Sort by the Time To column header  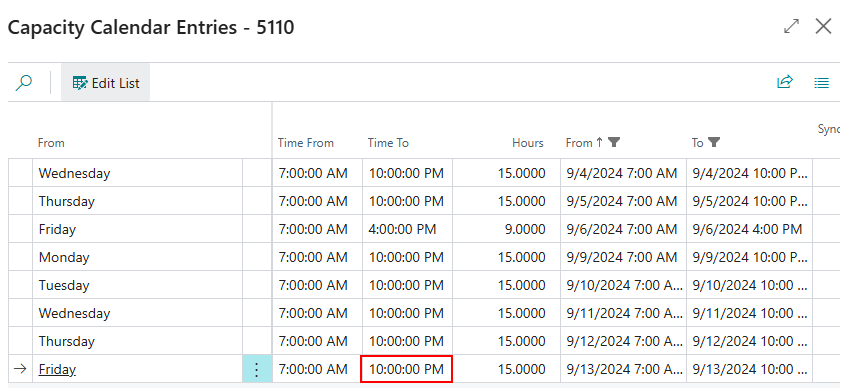coord(388,143)
